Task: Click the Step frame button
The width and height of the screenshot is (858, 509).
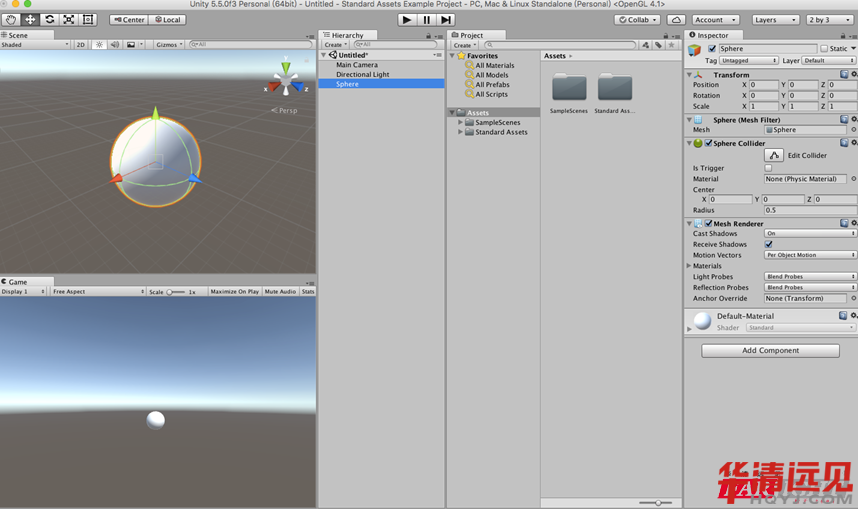Action: click(446, 19)
